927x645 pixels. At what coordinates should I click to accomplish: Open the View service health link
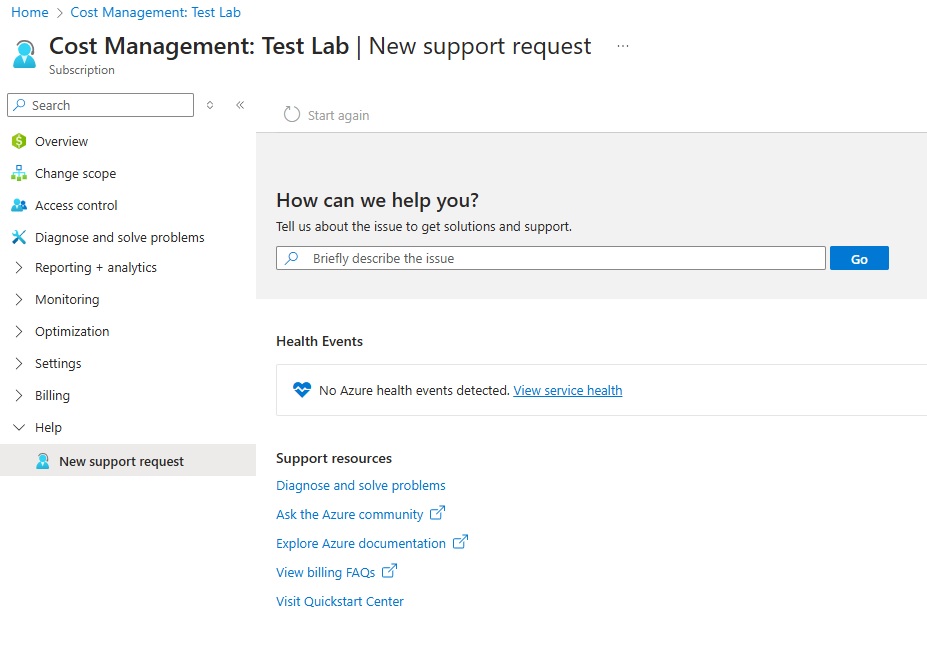(x=567, y=390)
